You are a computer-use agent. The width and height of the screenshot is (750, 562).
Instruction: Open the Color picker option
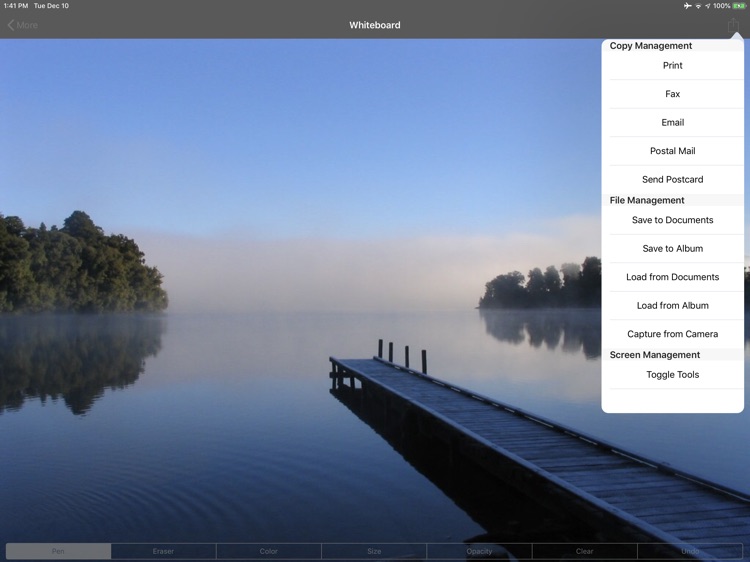[268, 551]
